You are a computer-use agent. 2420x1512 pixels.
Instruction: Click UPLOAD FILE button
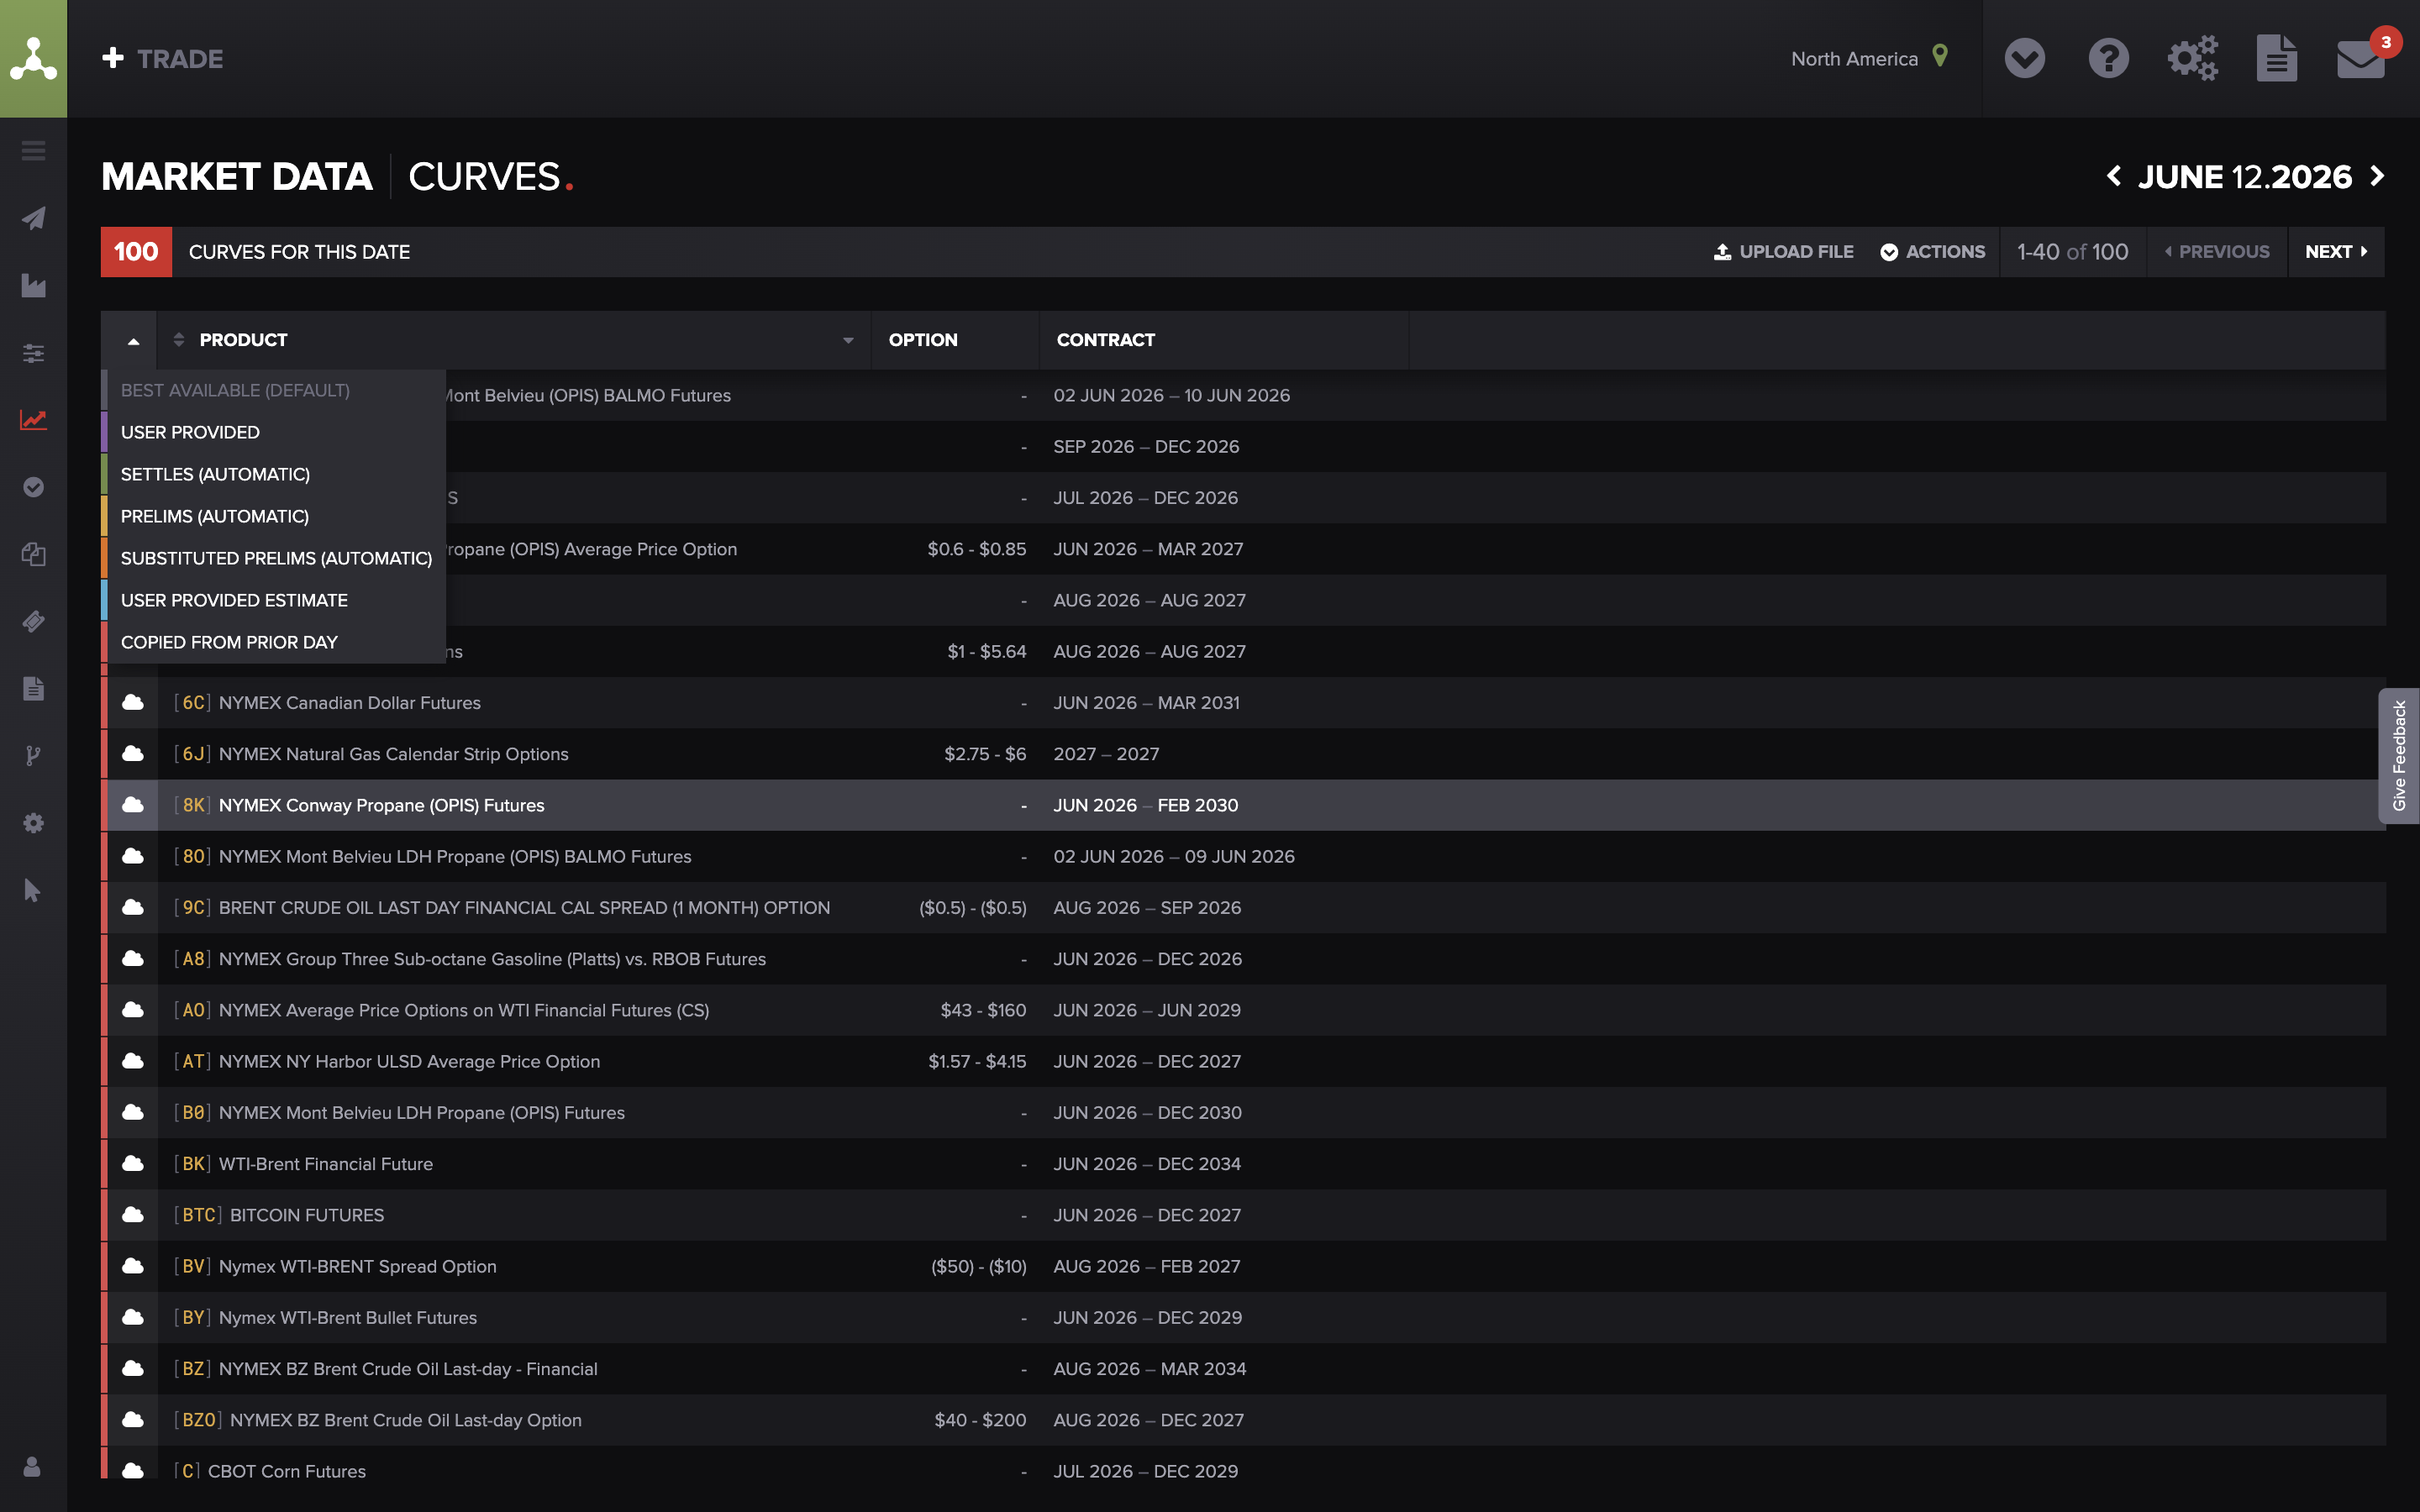pos(1784,252)
